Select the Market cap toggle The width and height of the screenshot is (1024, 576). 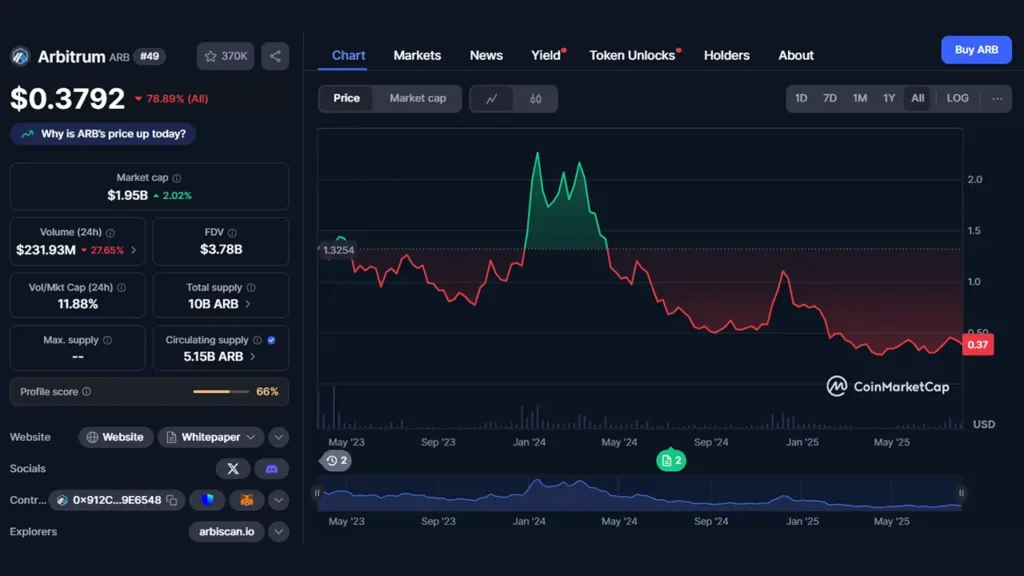(x=418, y=99)
